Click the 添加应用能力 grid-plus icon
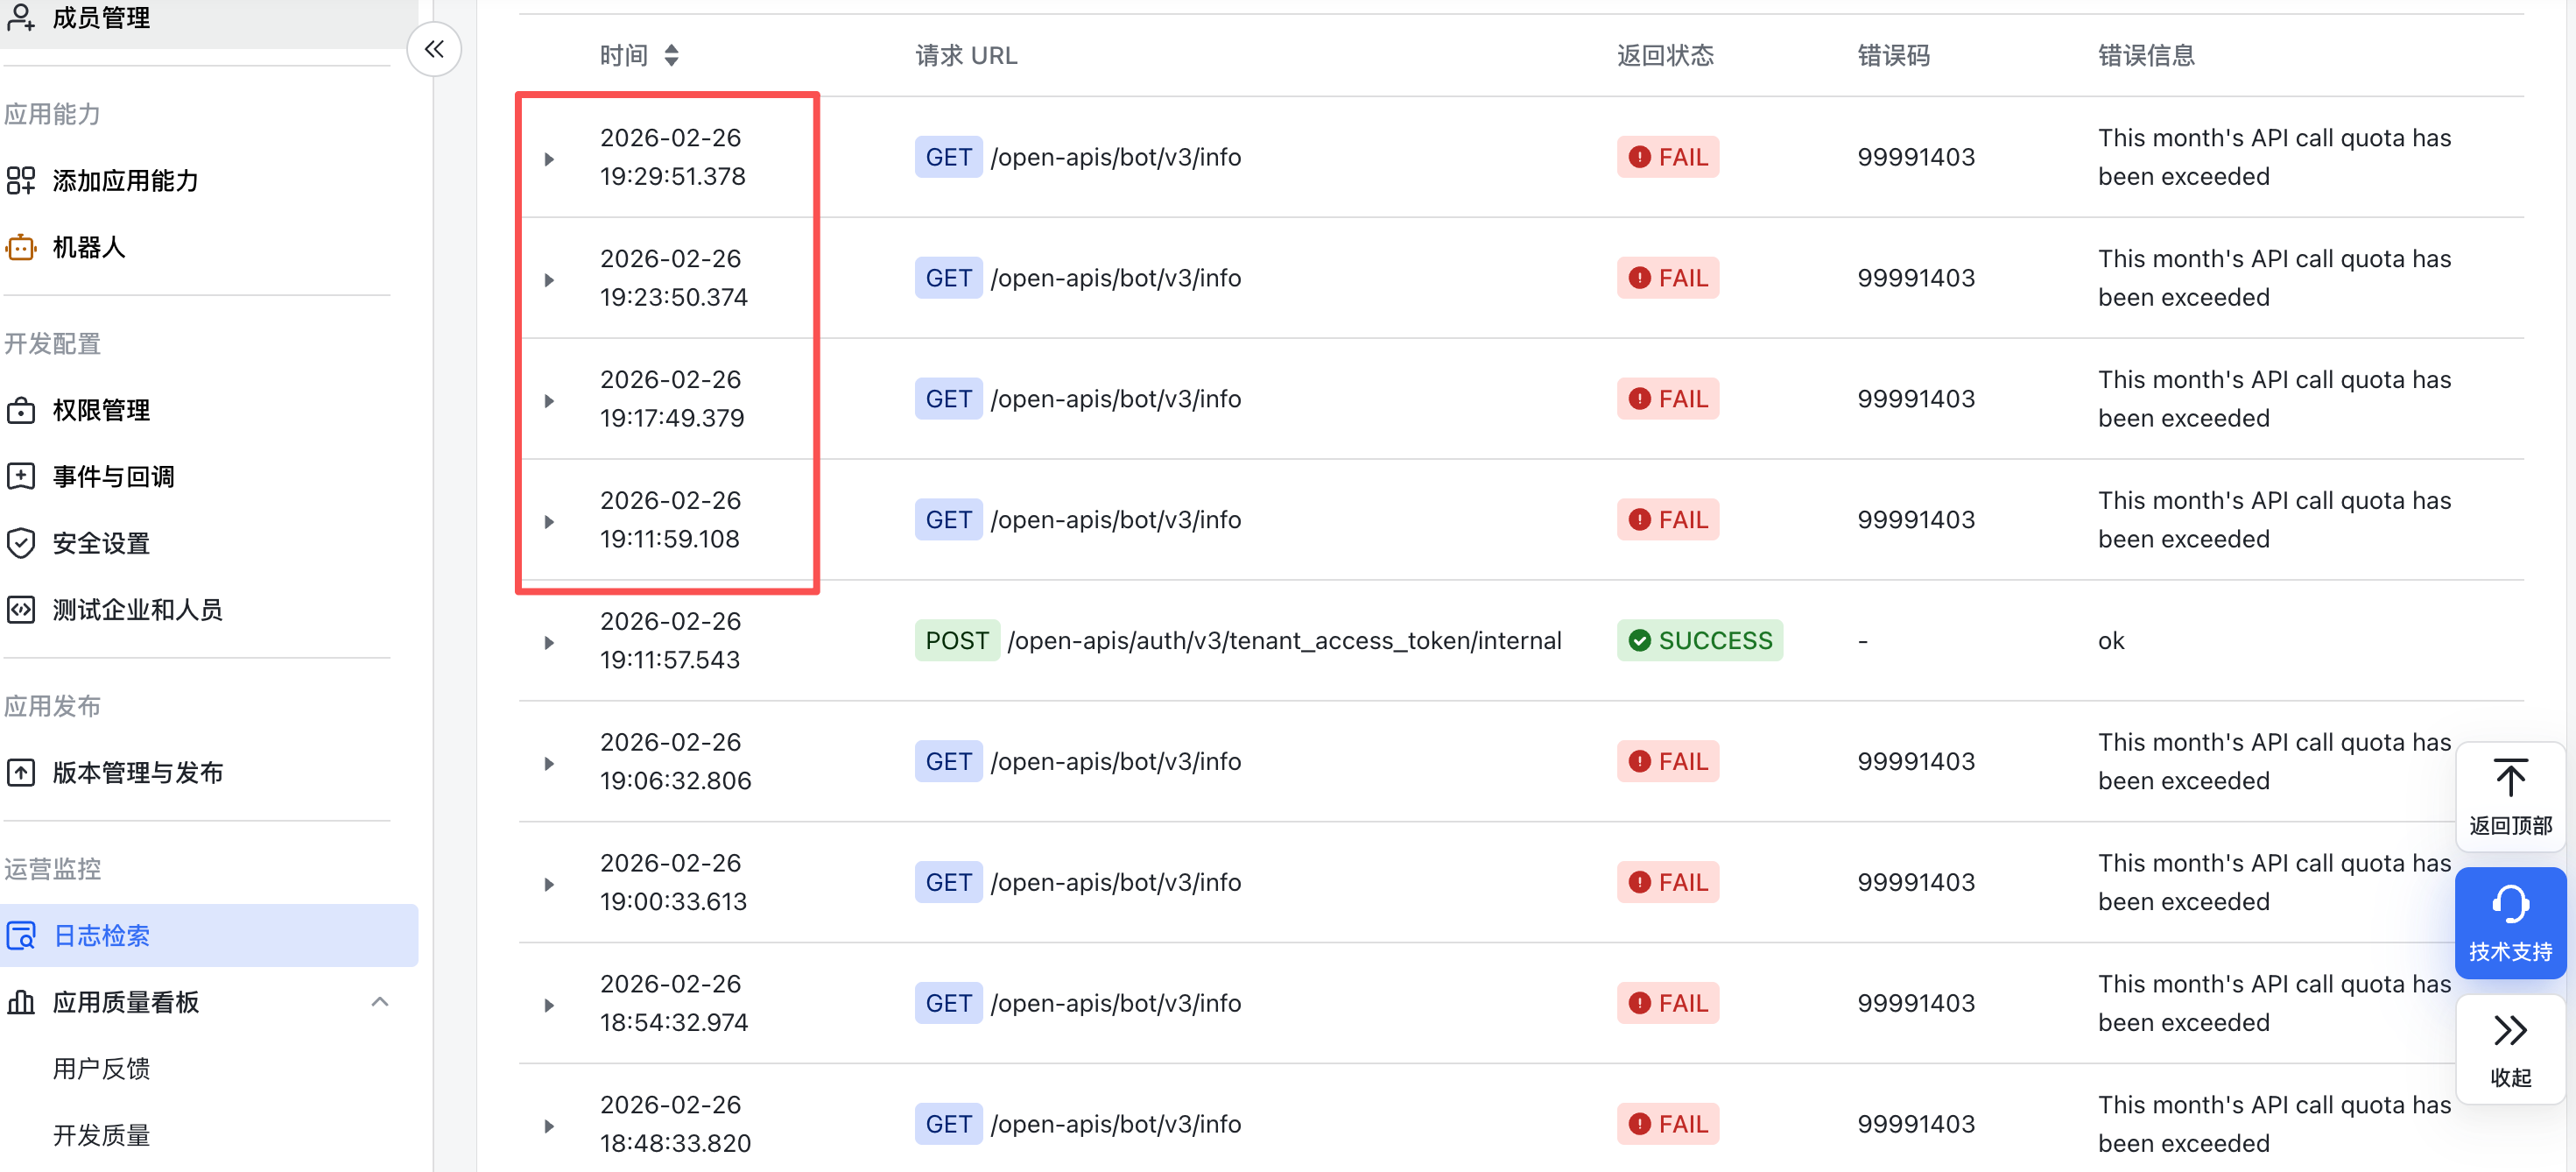The height and width of the screenshot is (1172, 2576). coord(21,181)
